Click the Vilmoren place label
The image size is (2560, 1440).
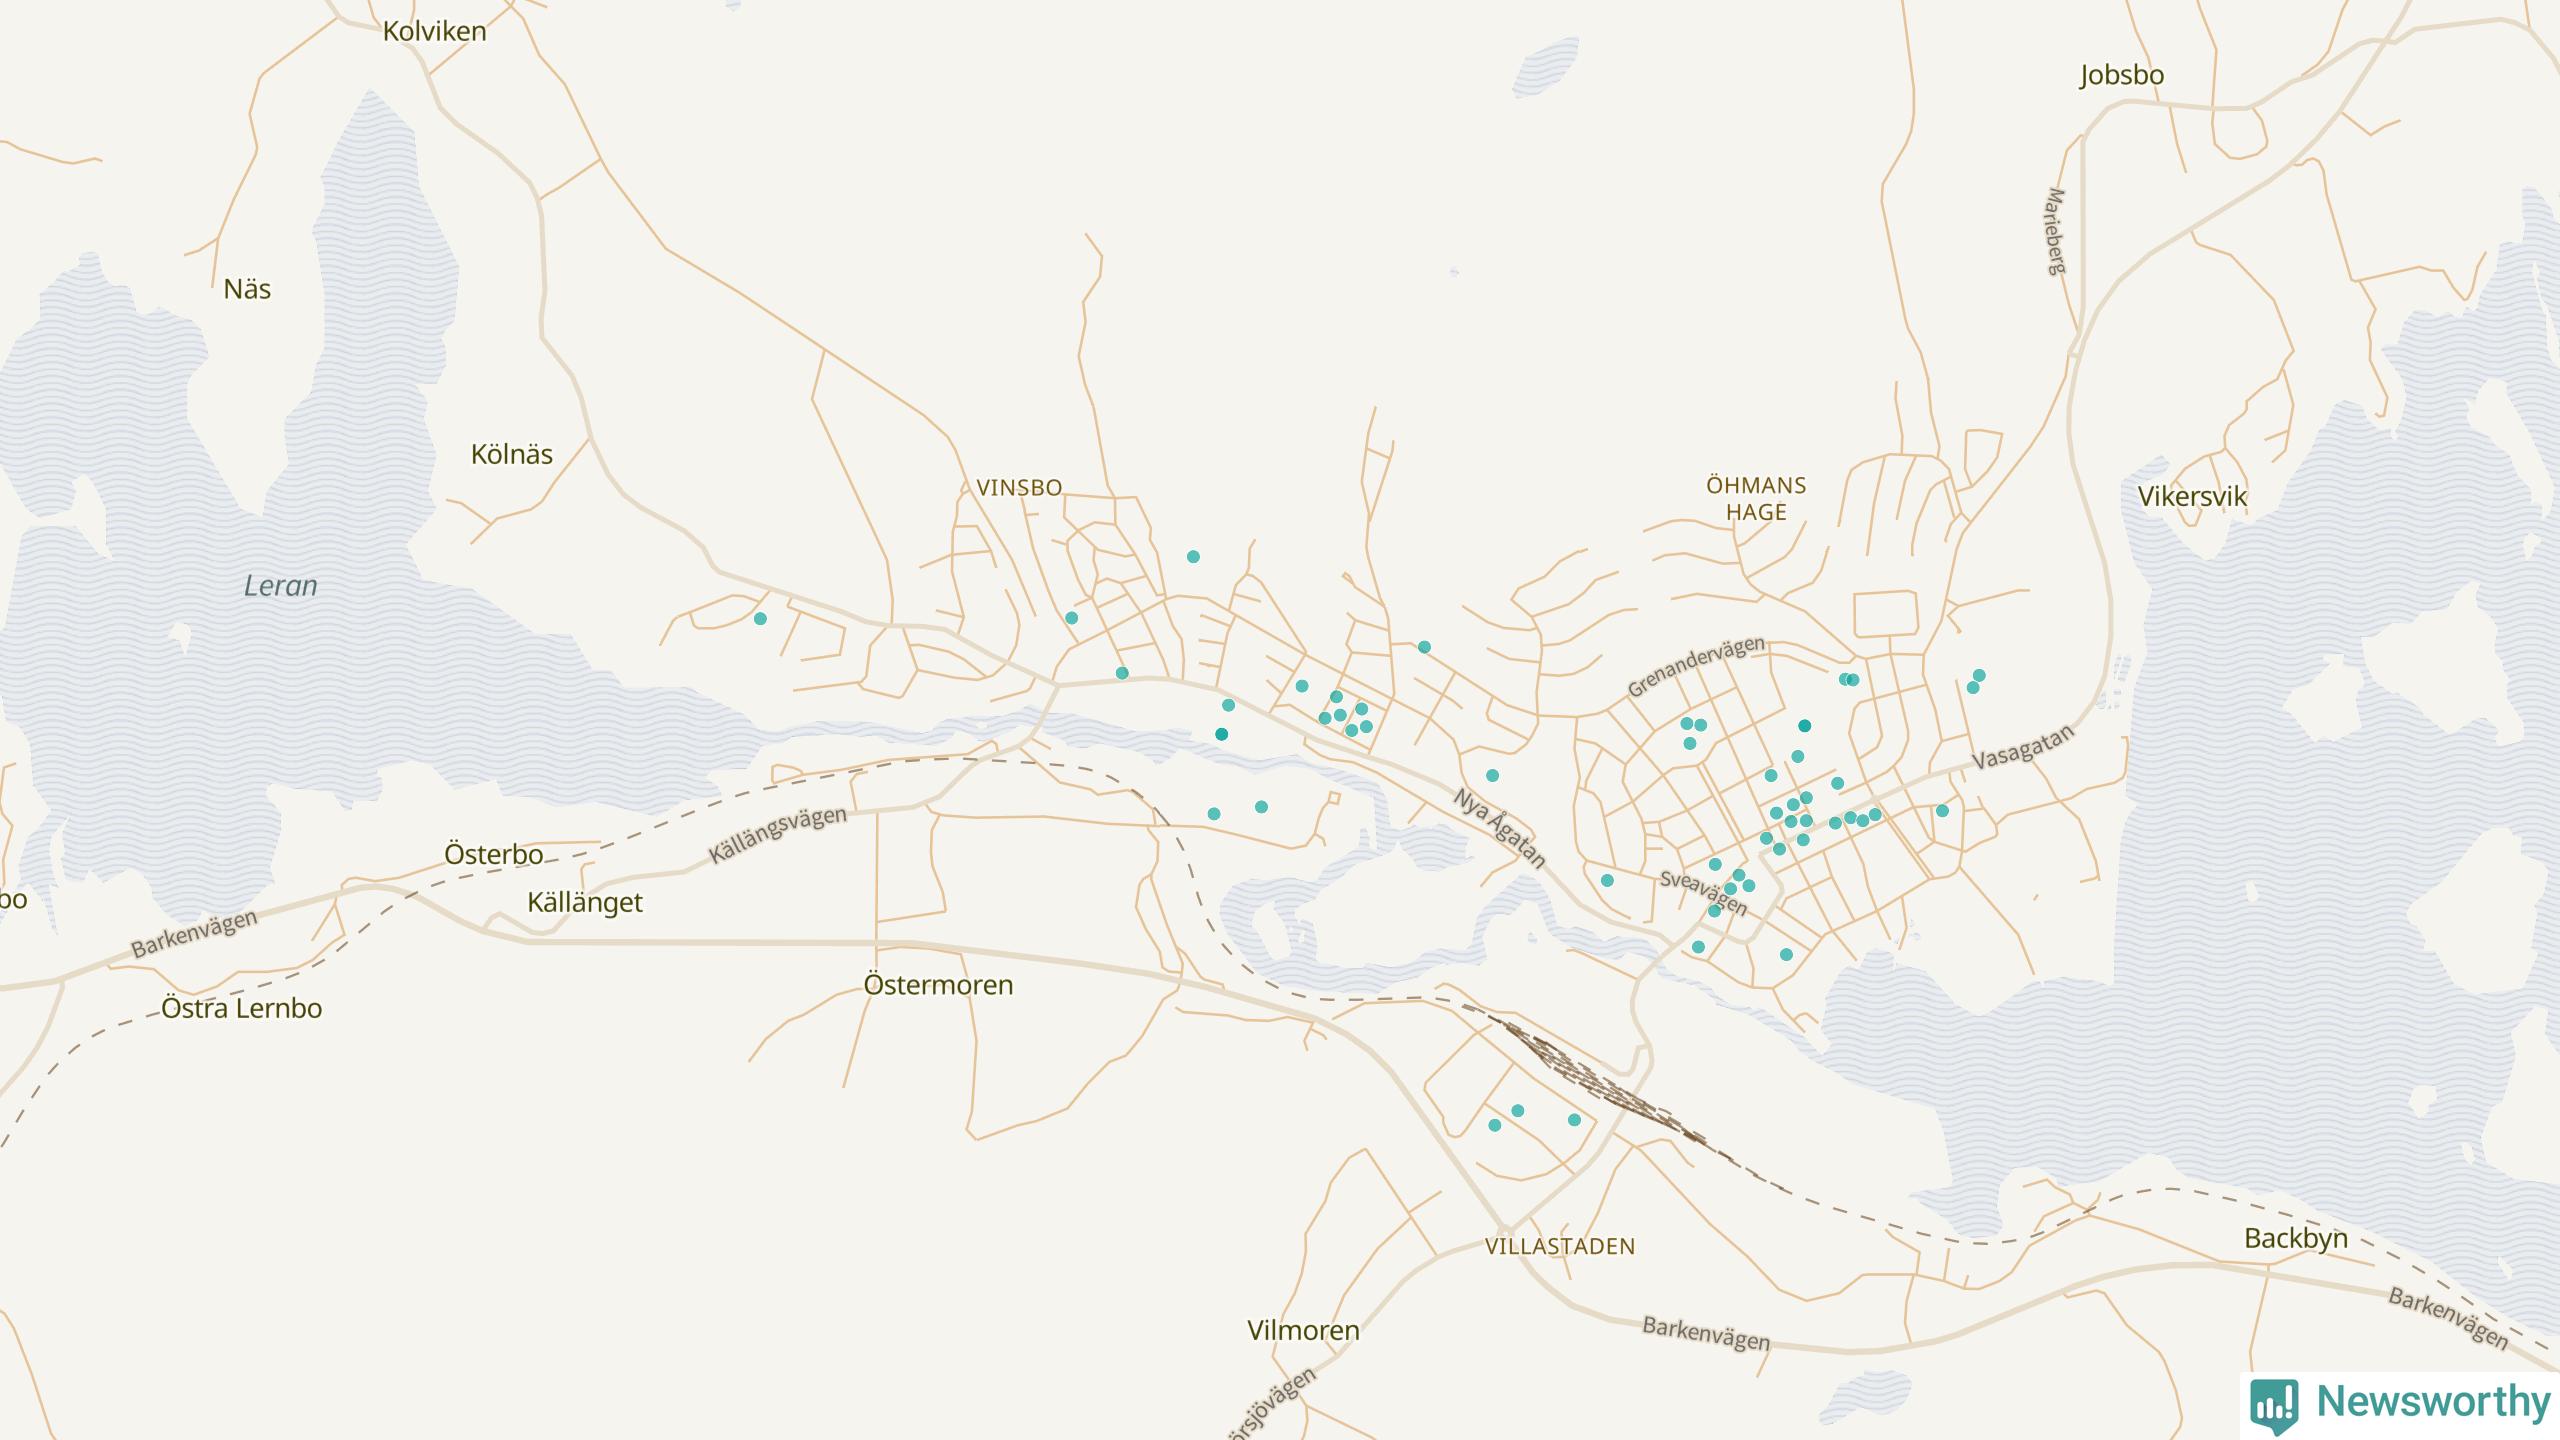[1303, 1331]
